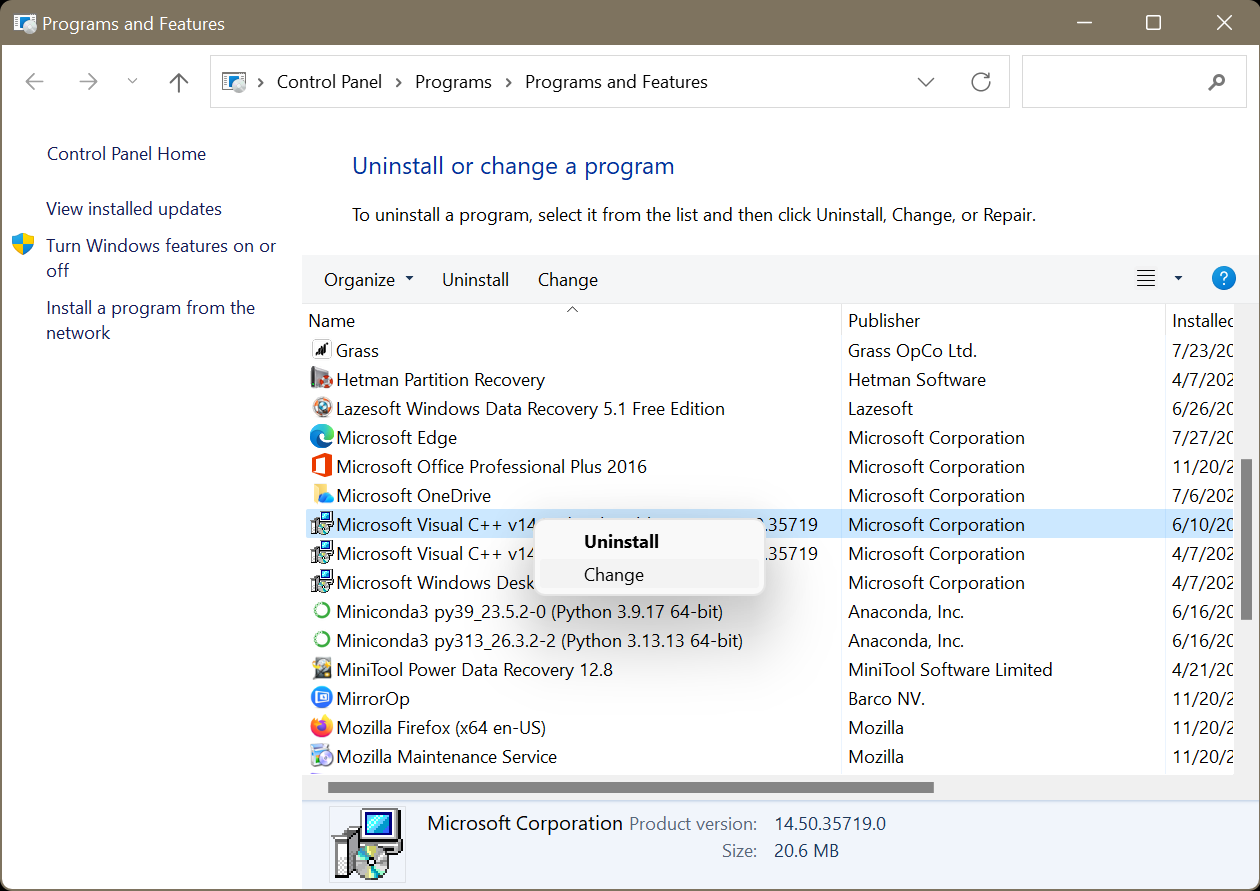
Task: Open Turn Windows features on or off
Action: tap(161, 258)
